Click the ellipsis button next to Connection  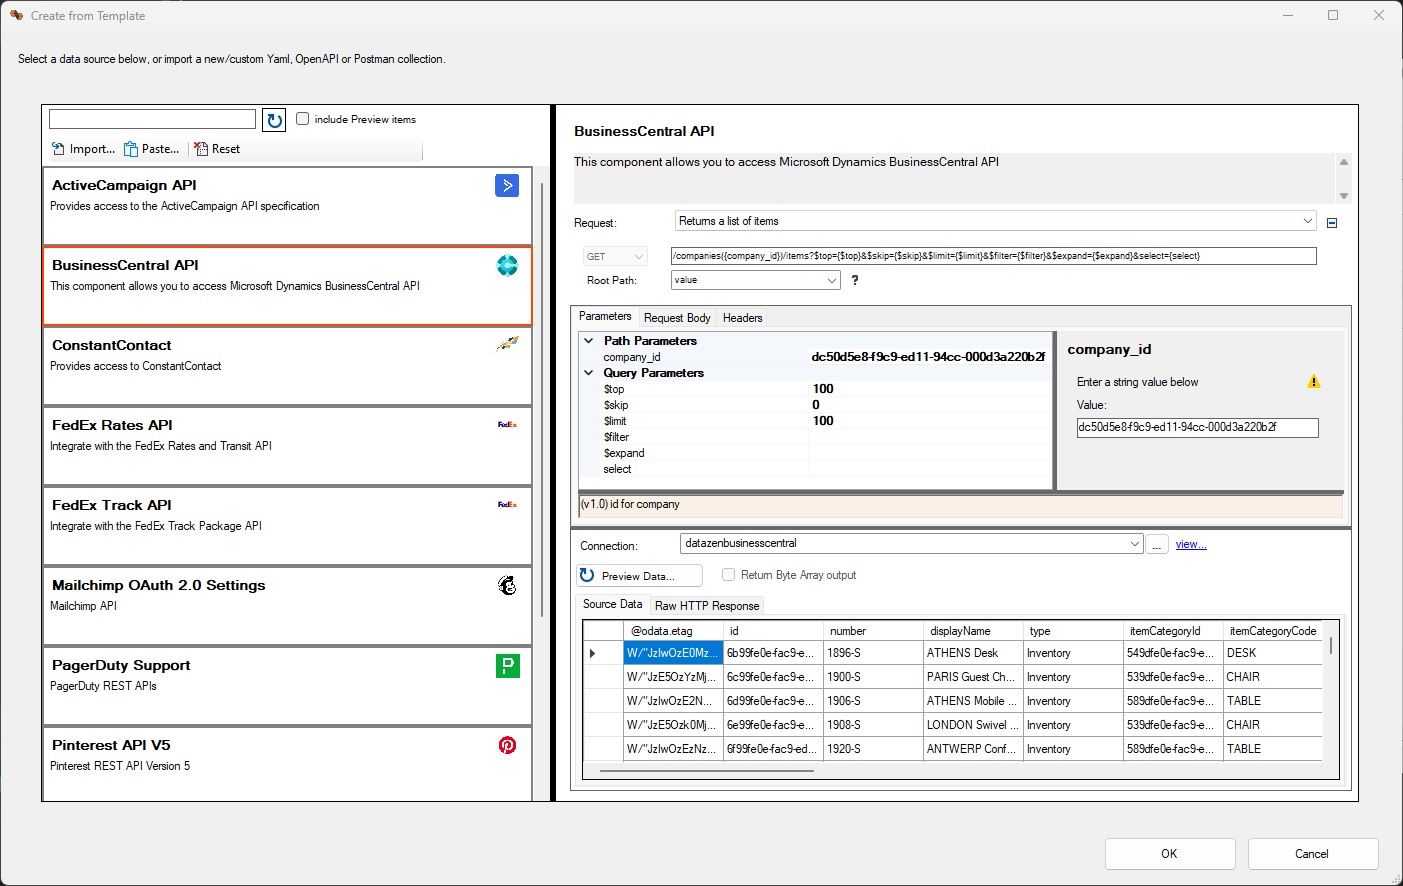pos(1156,544)
